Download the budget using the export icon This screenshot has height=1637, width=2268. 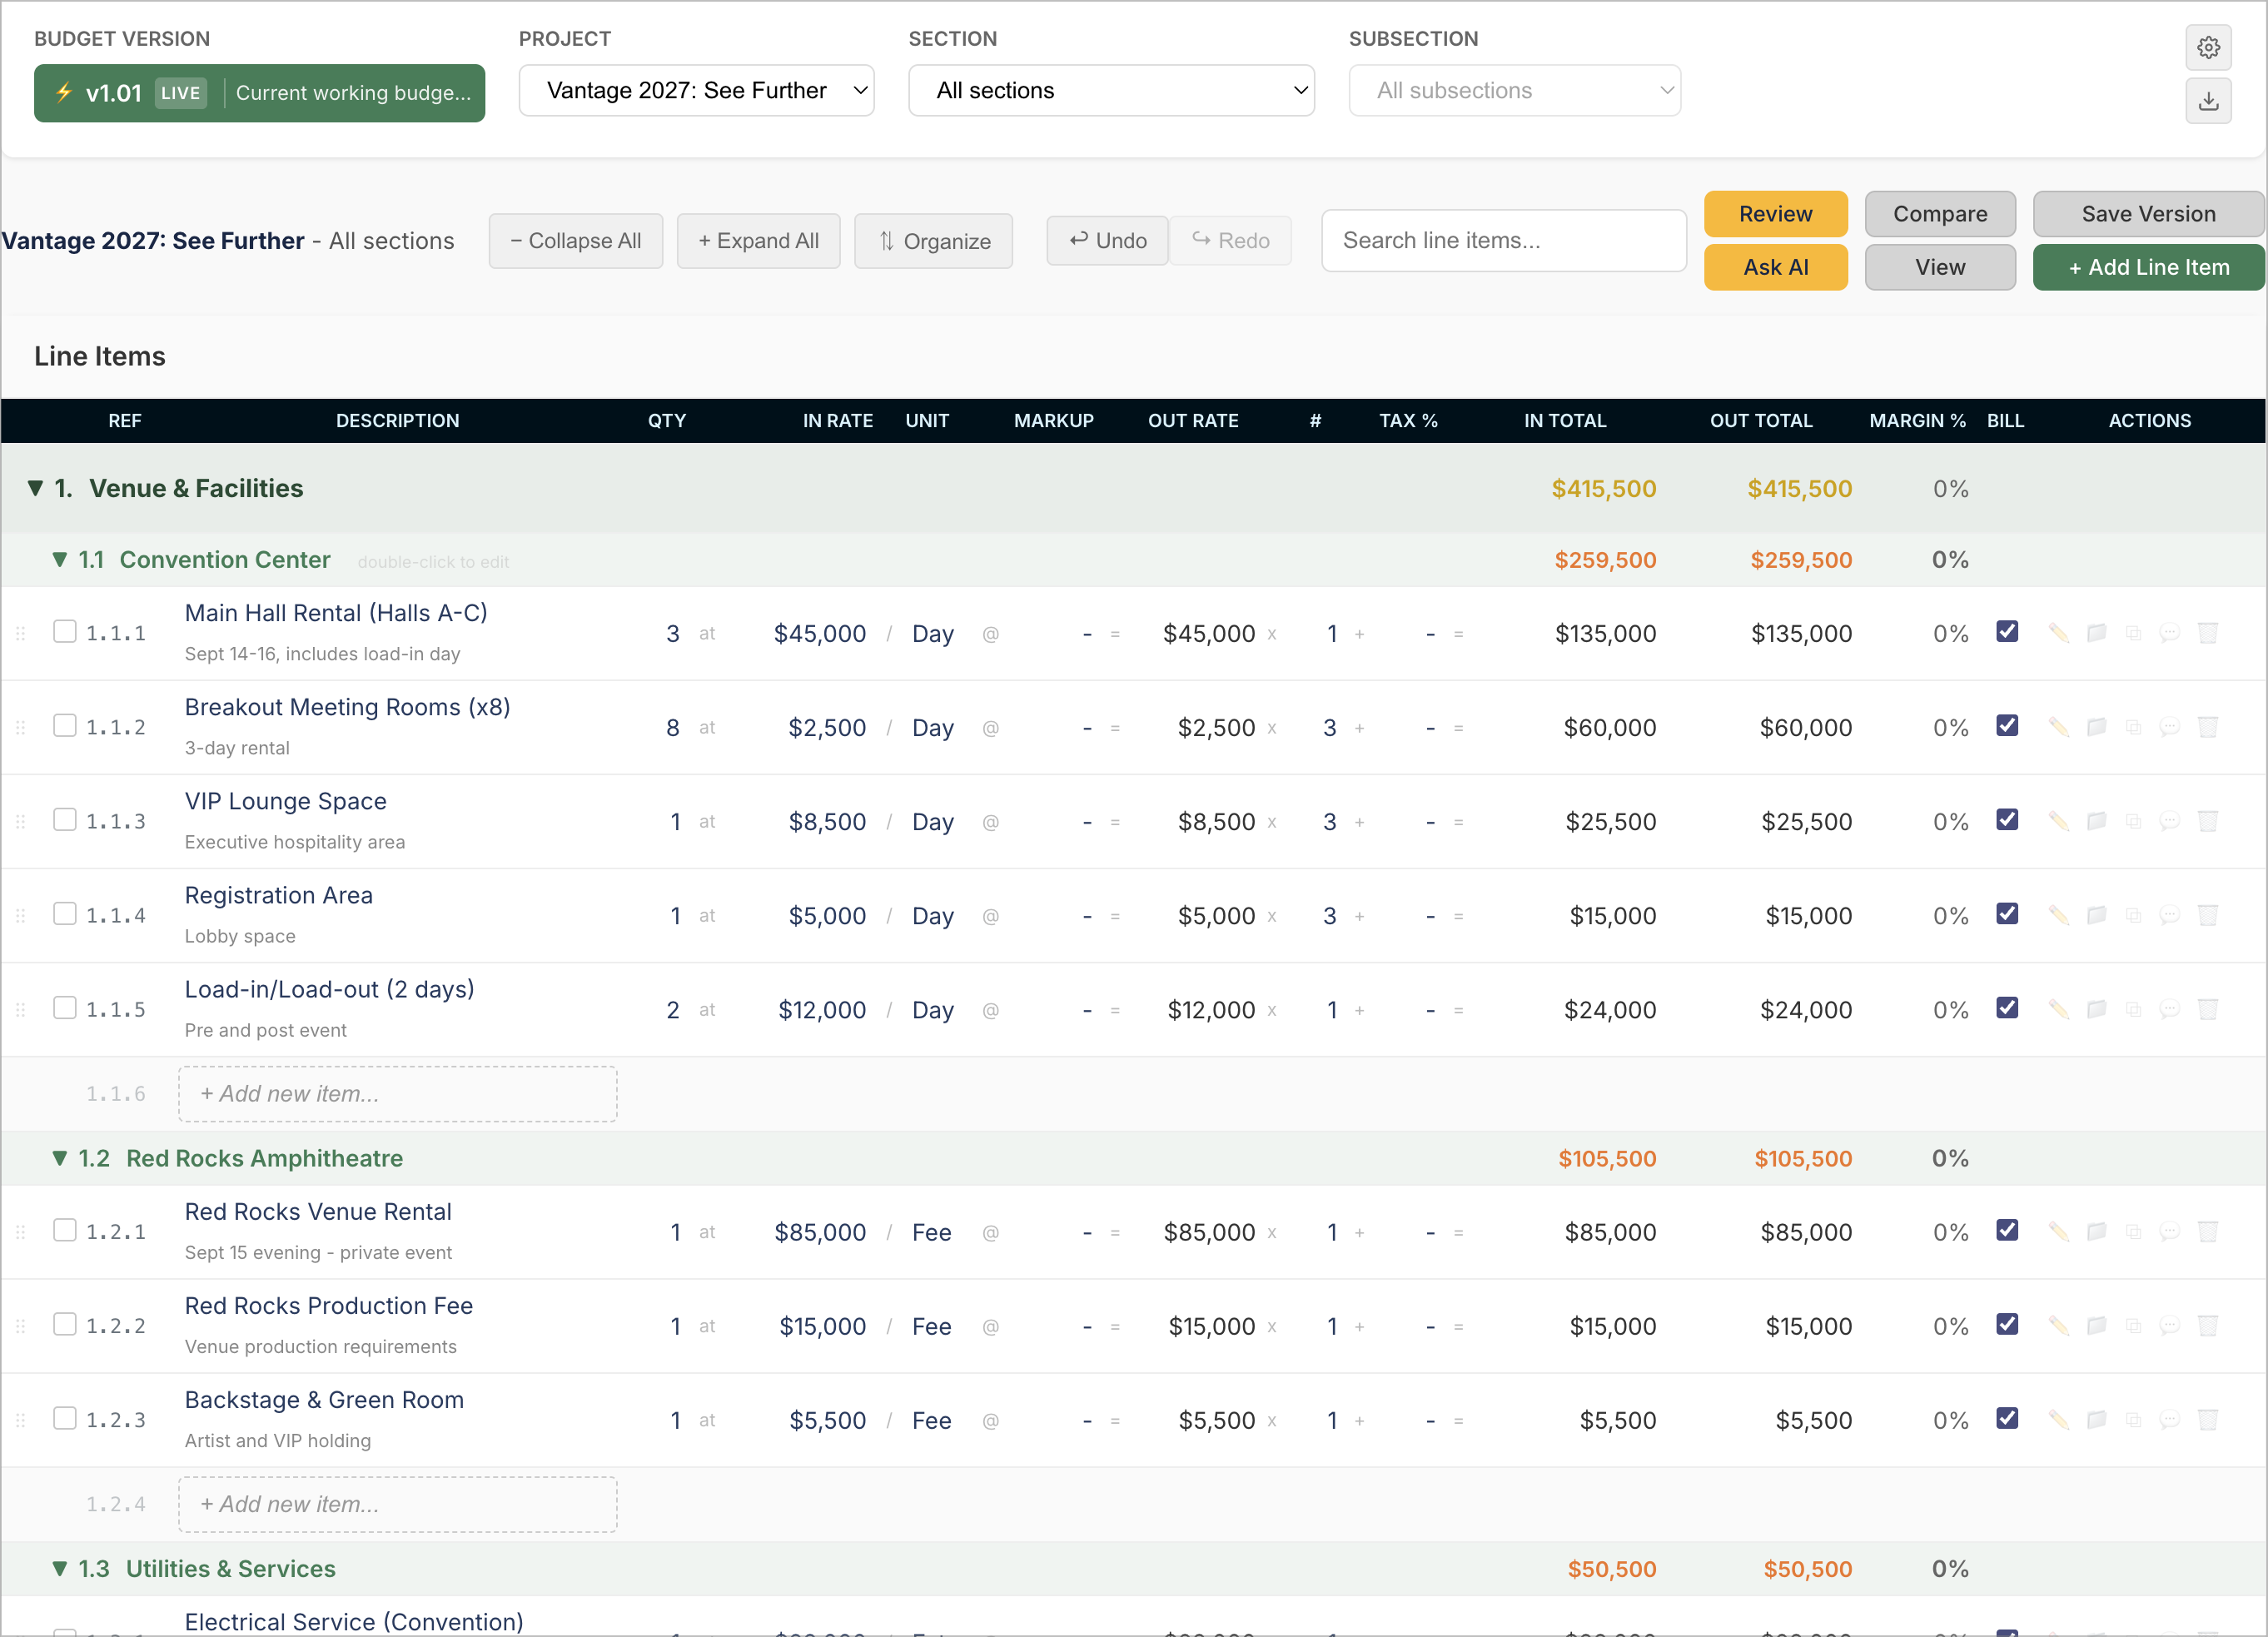point(2209,100)
